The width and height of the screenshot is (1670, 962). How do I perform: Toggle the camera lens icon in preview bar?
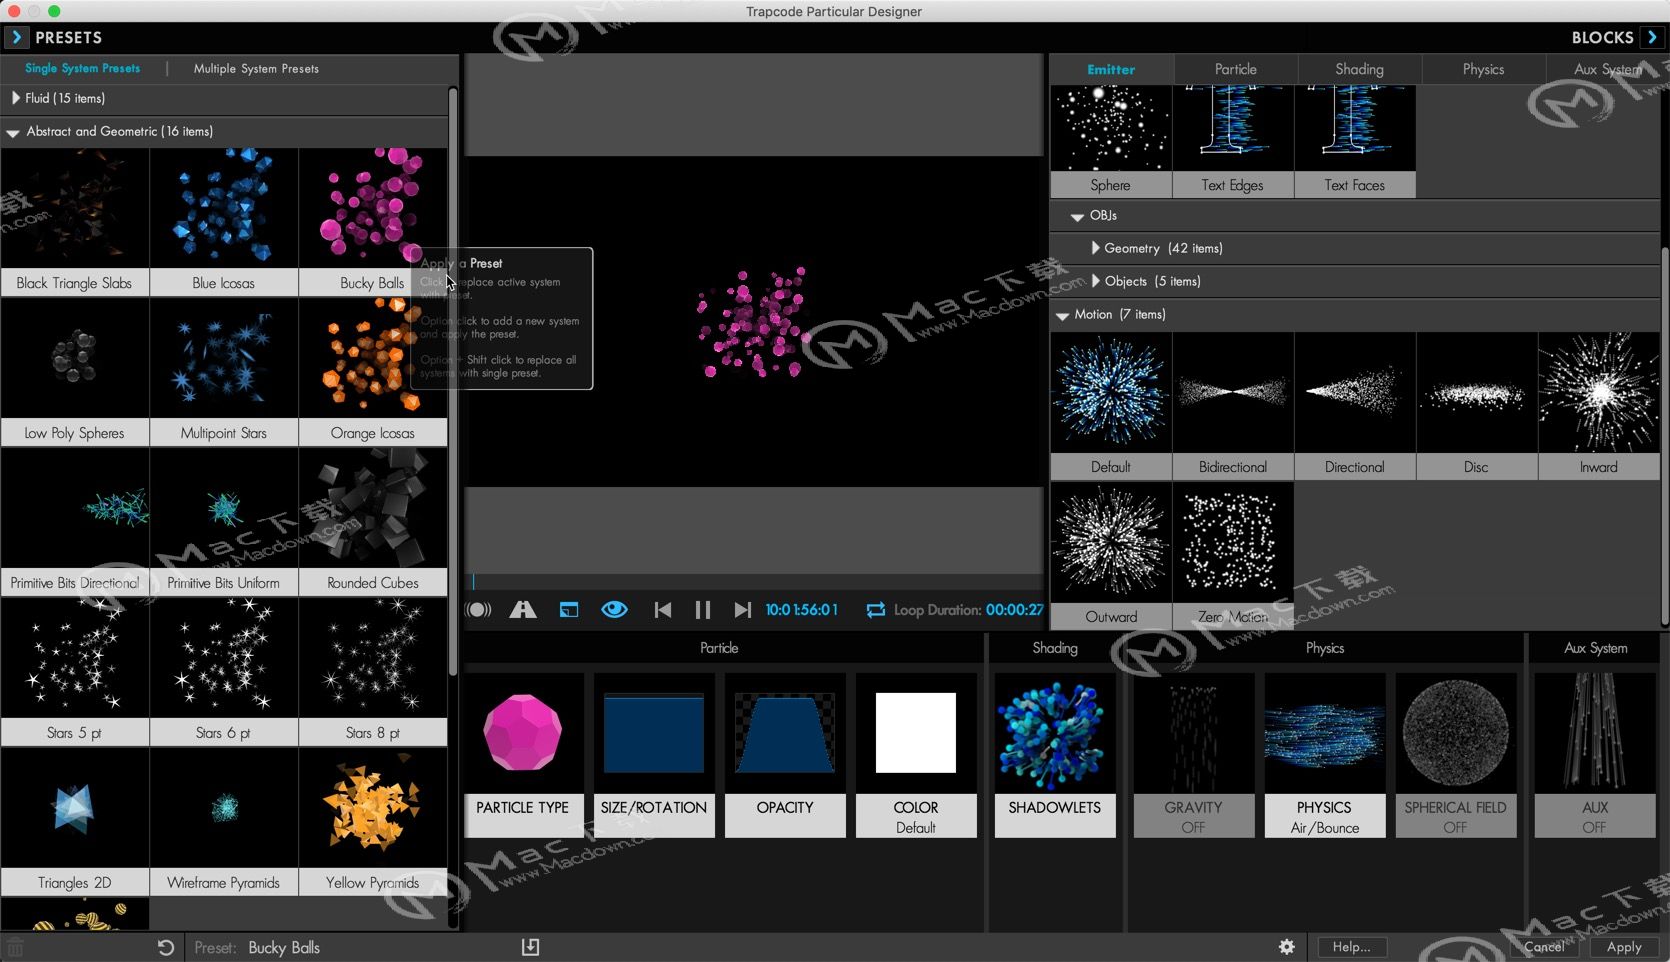point(479,609)
